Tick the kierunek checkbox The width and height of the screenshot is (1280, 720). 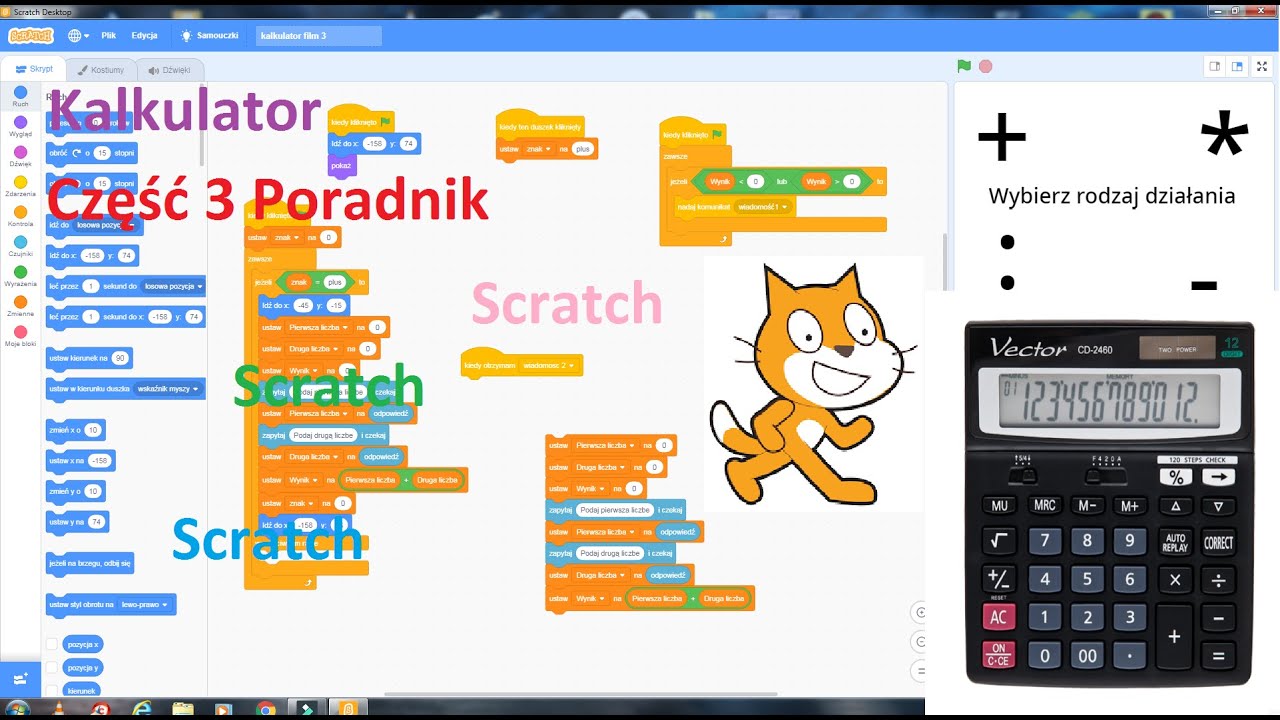[52, 690]
